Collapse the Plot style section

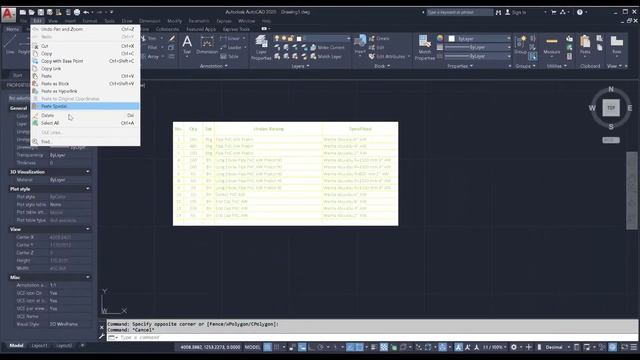tap(88, 189)
